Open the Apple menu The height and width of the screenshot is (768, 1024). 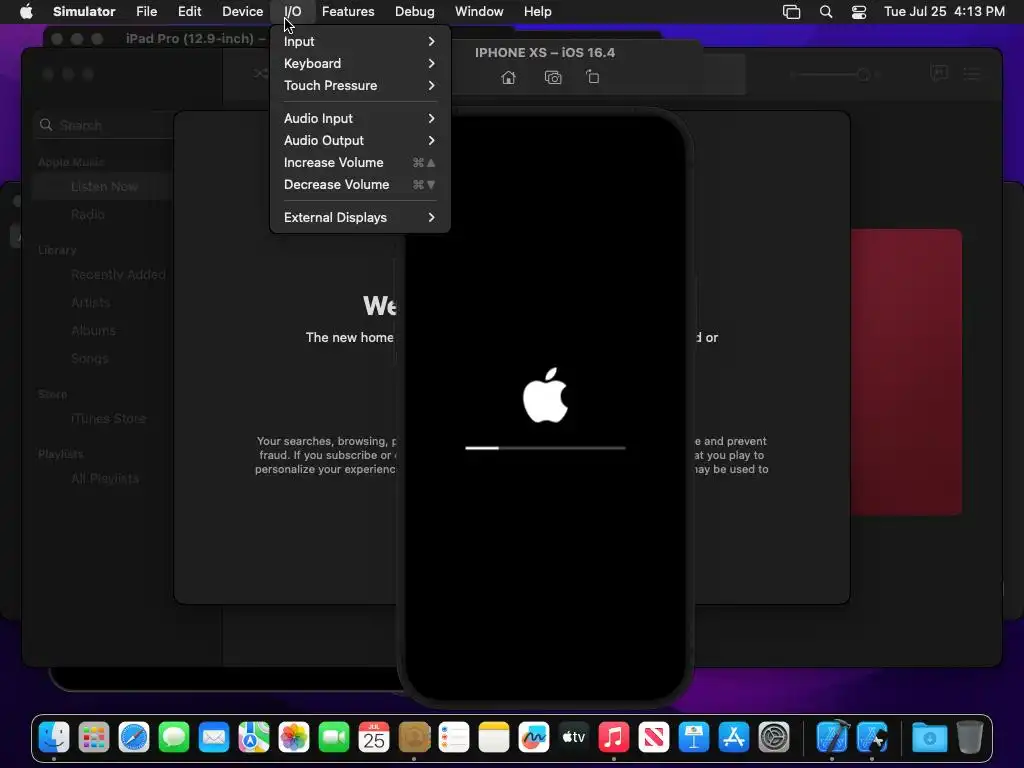click(26, 11)
